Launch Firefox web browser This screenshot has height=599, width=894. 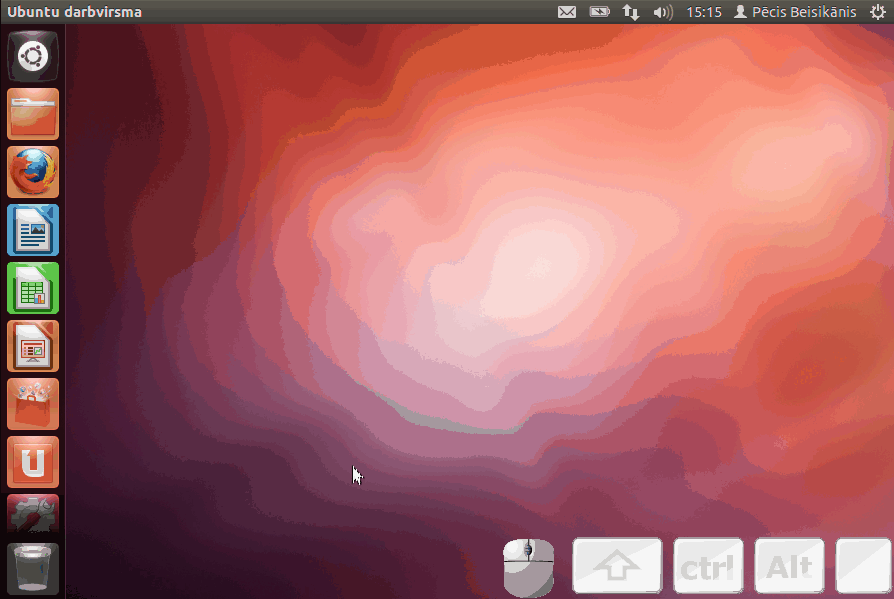click(x=32, y=172)
